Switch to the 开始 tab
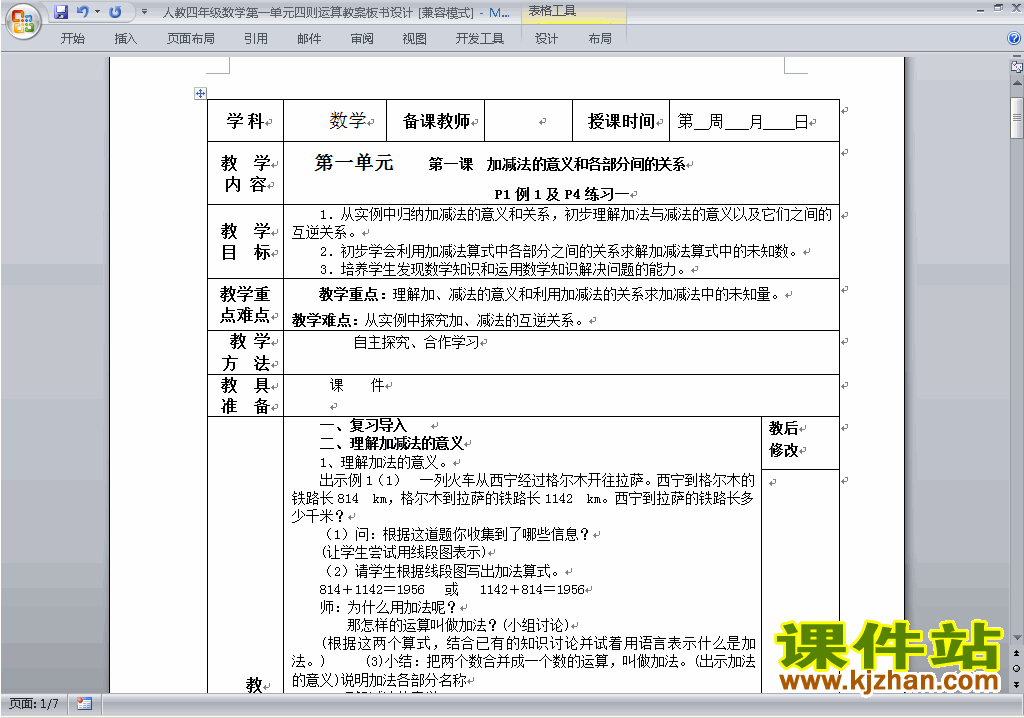Viewport: 1024px width, 718px height. pos(72,39)
